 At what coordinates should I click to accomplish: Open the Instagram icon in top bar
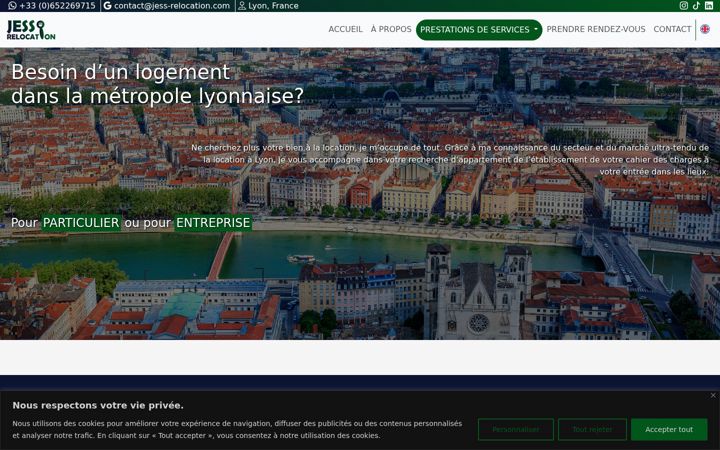(684, 6)
